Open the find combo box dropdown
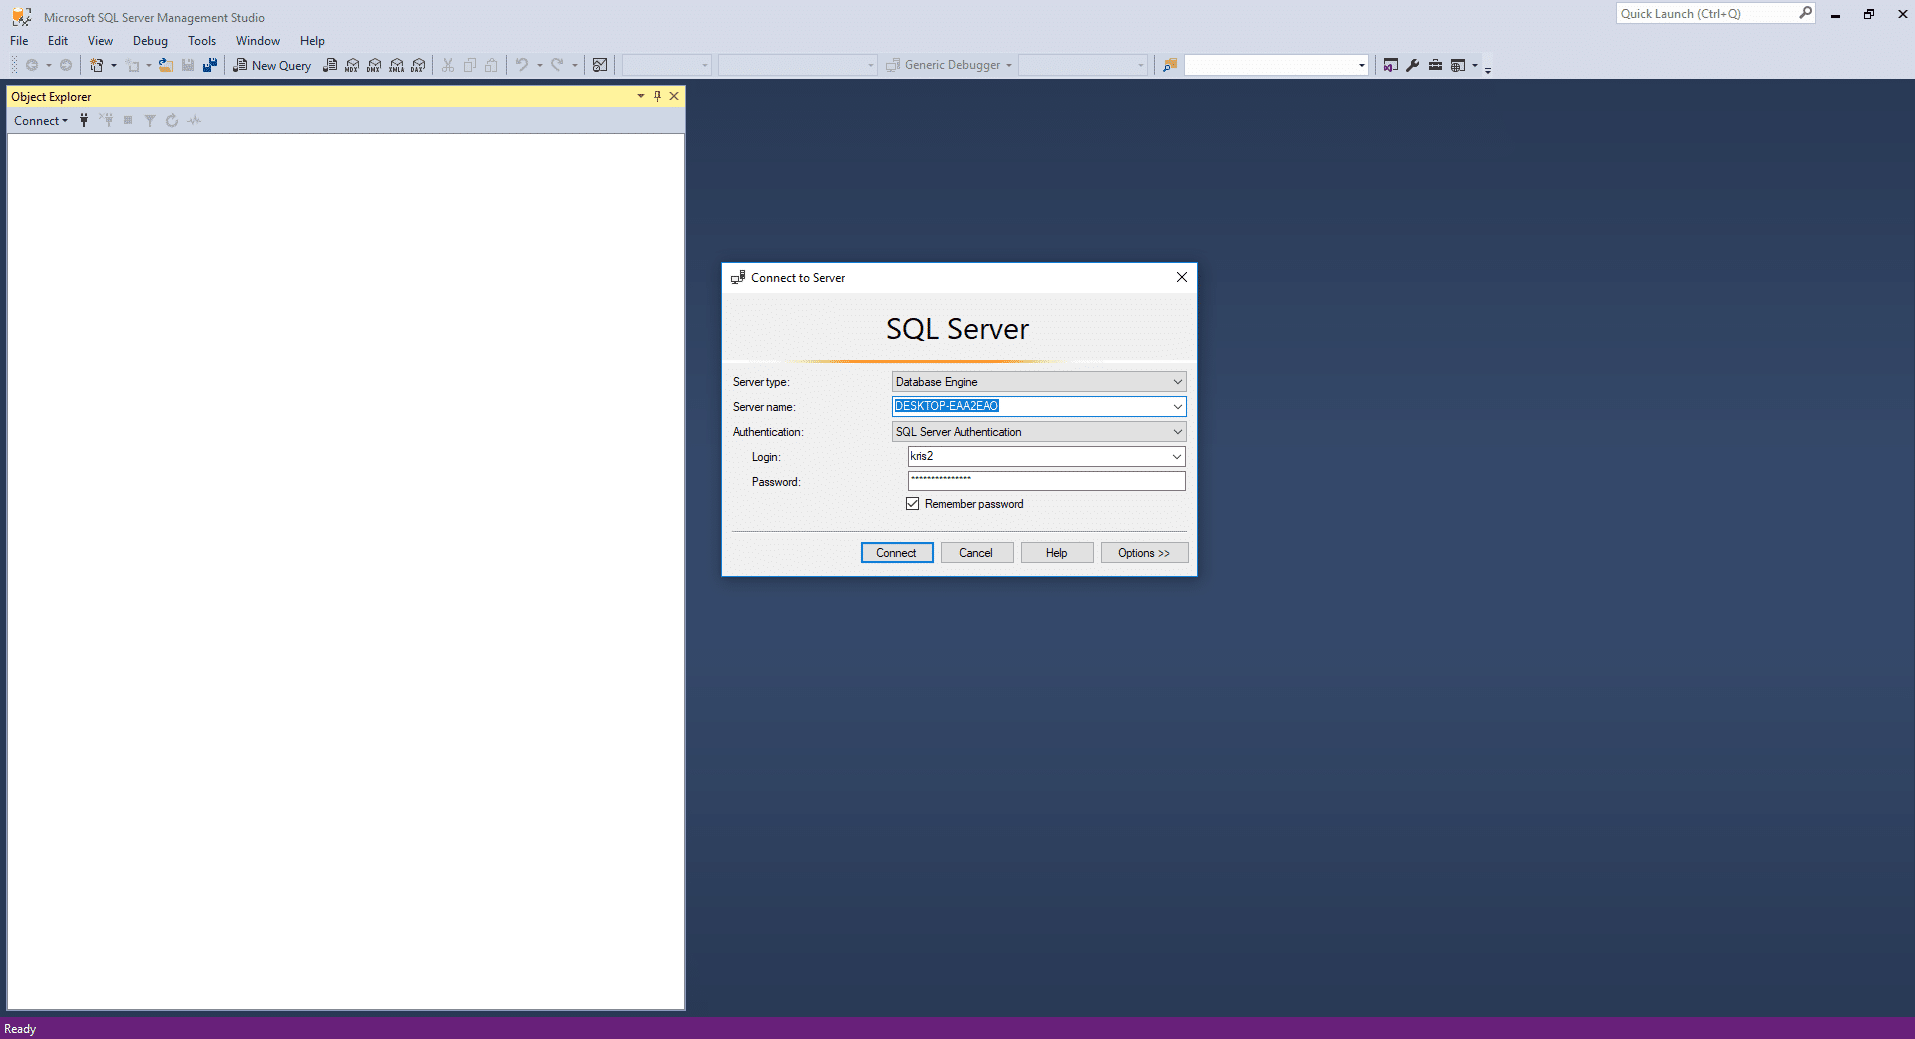This screenshot has width=1915, height=1039. pyautogui.click(x=1361, y=65)
